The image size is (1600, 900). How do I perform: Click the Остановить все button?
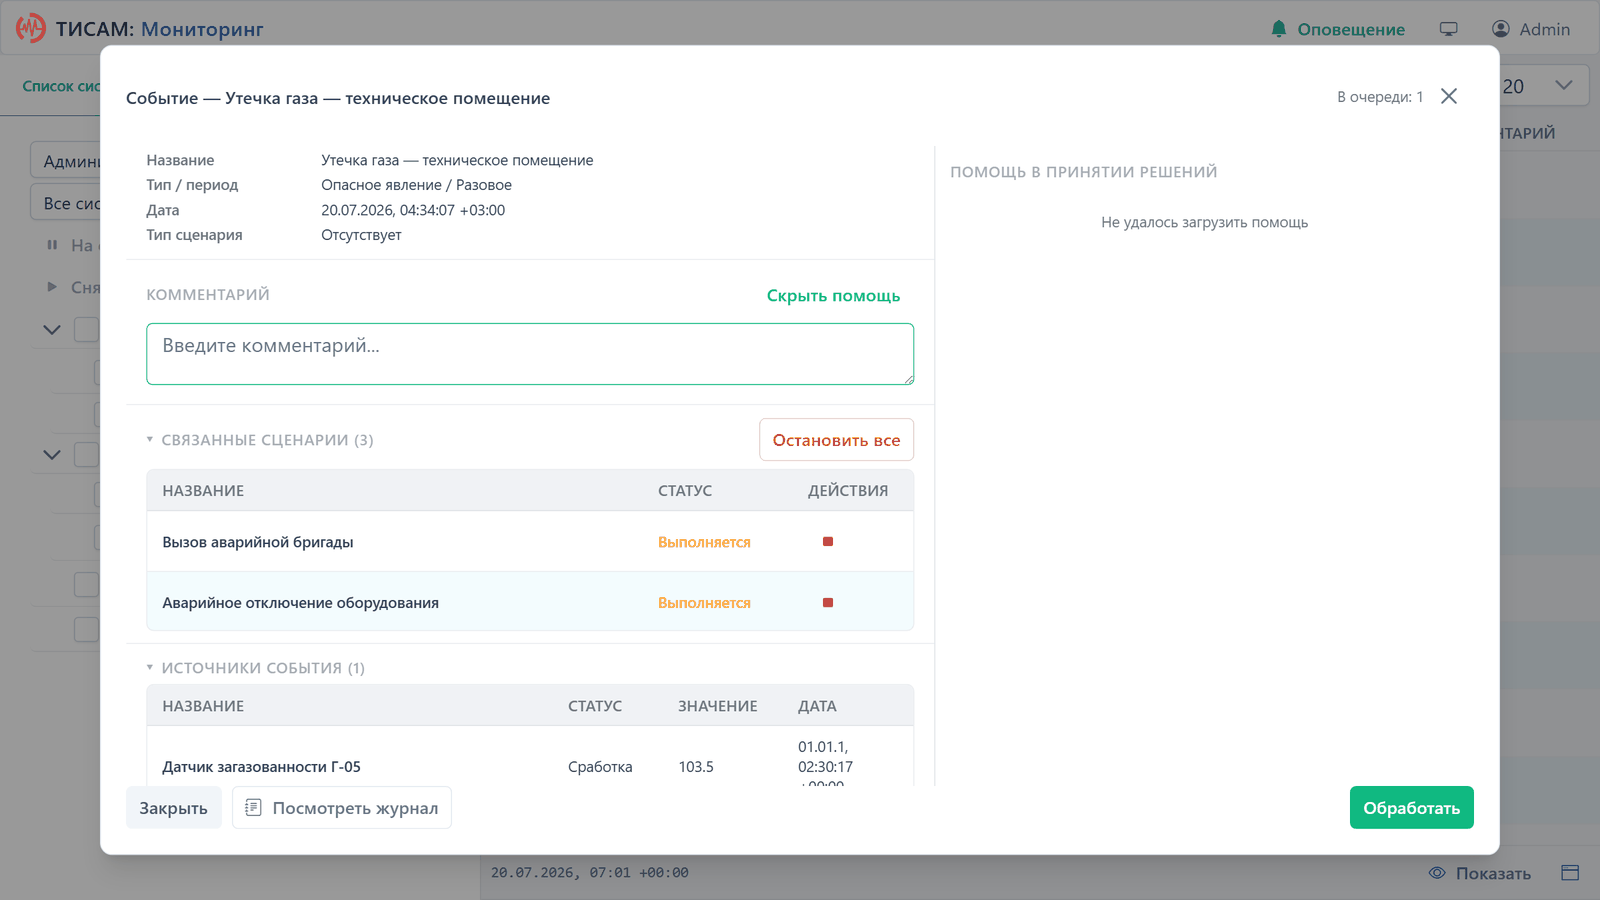(836, 440)
